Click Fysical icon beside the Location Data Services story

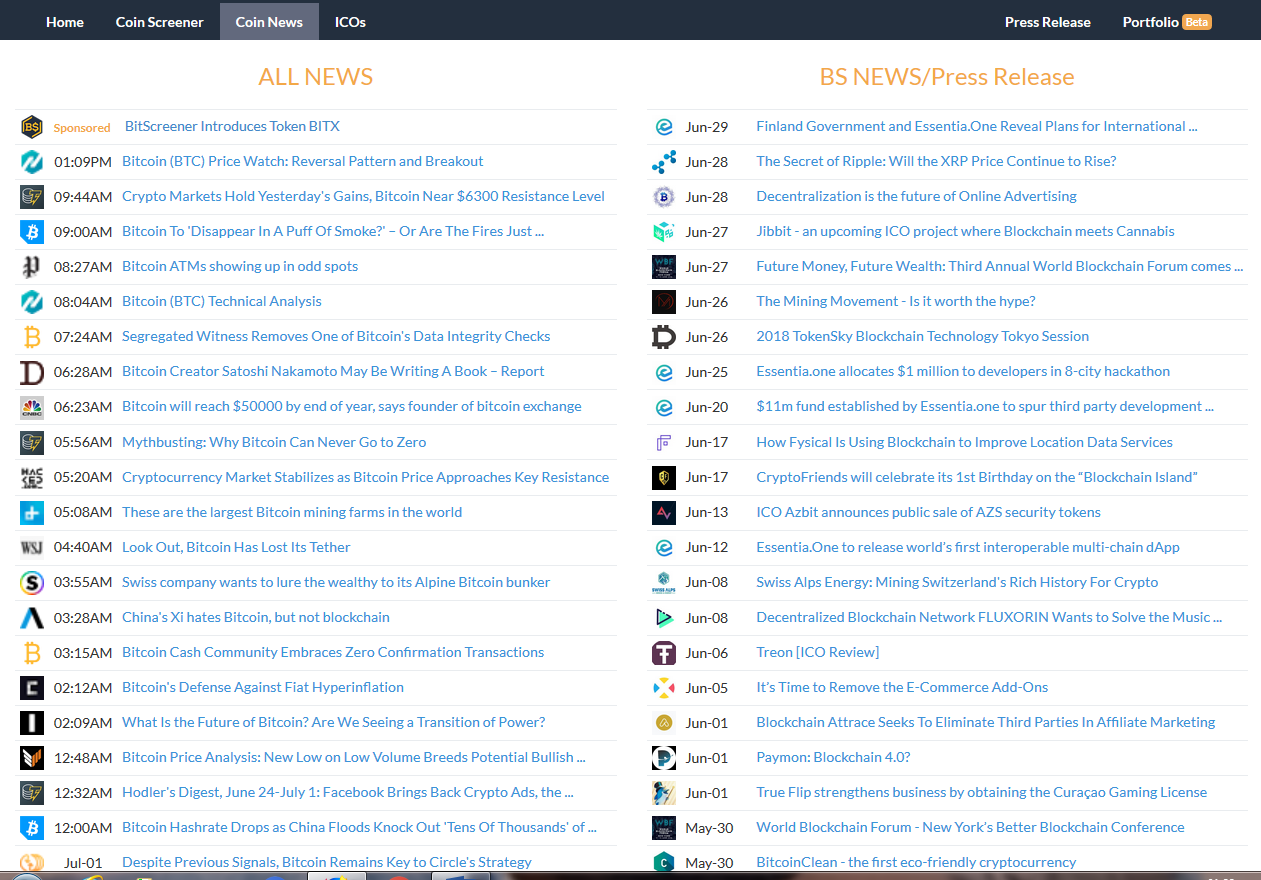click(664, 442)
